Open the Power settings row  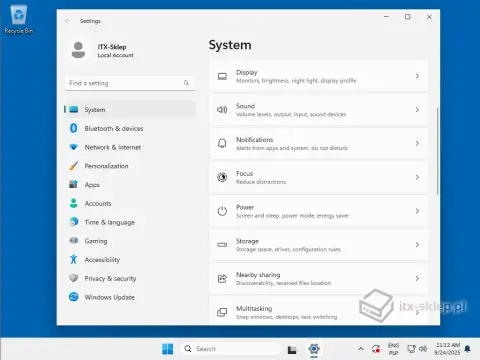tap(319, 211)
